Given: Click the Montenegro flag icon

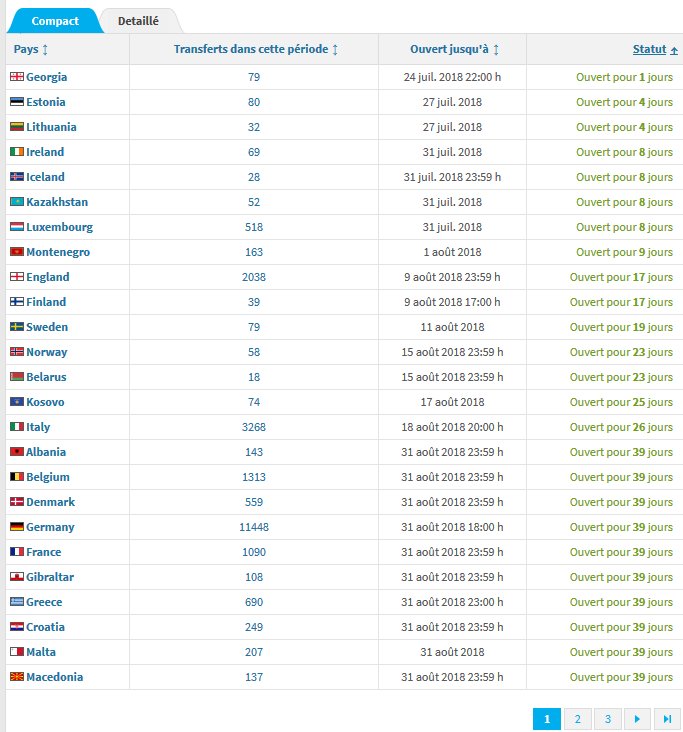Looking at the screenshot, I should click(17, 252).
